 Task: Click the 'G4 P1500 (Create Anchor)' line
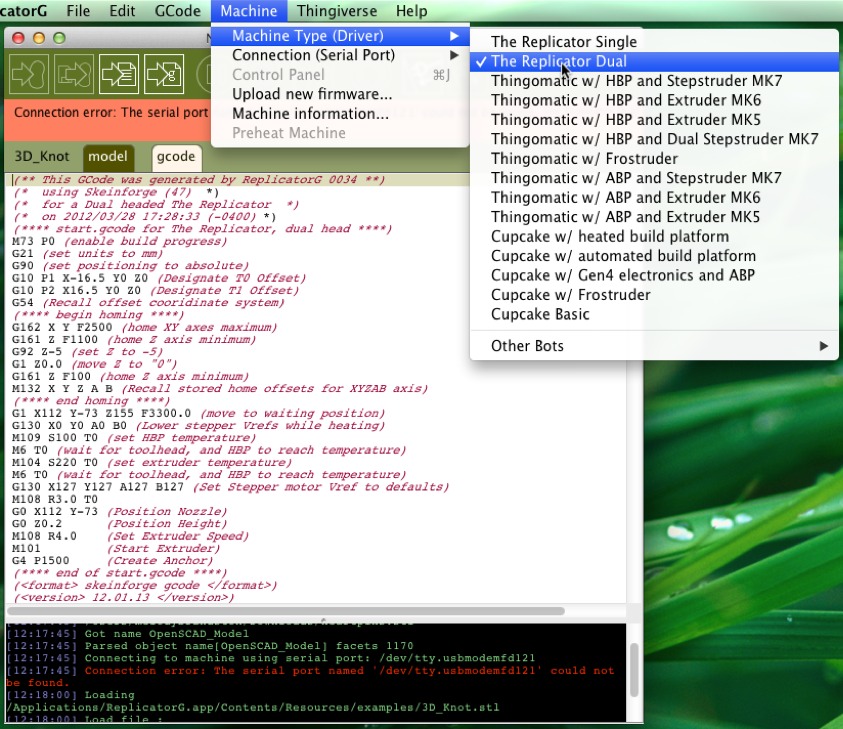[112, 560]
